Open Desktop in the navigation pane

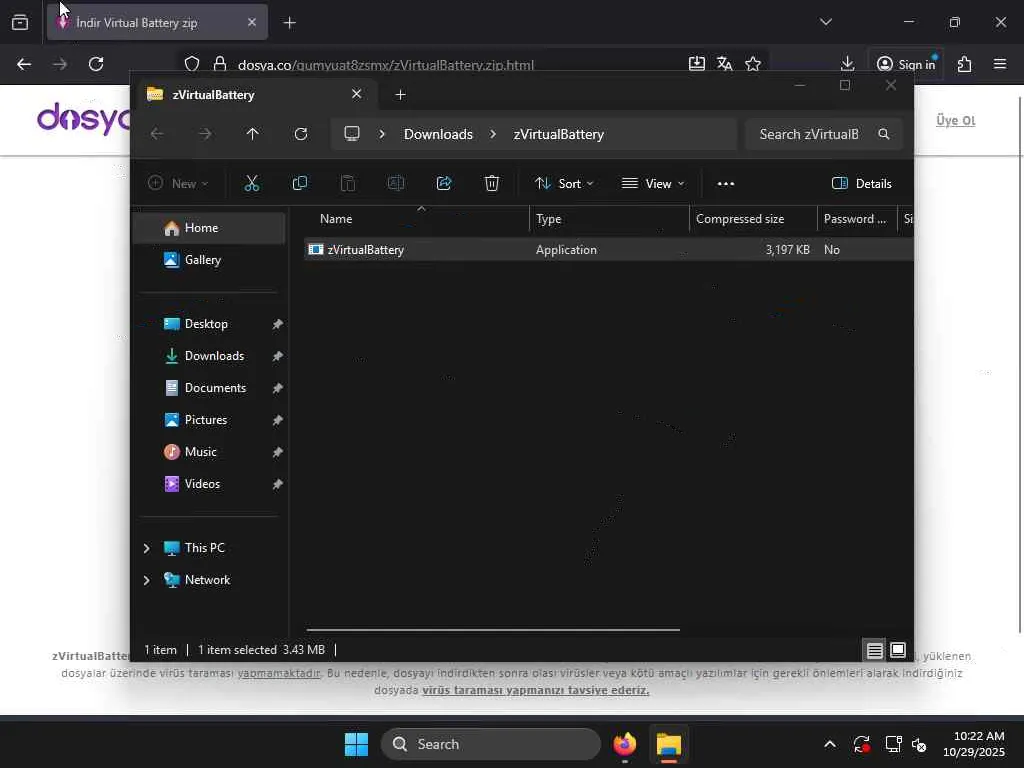point(209,324)
